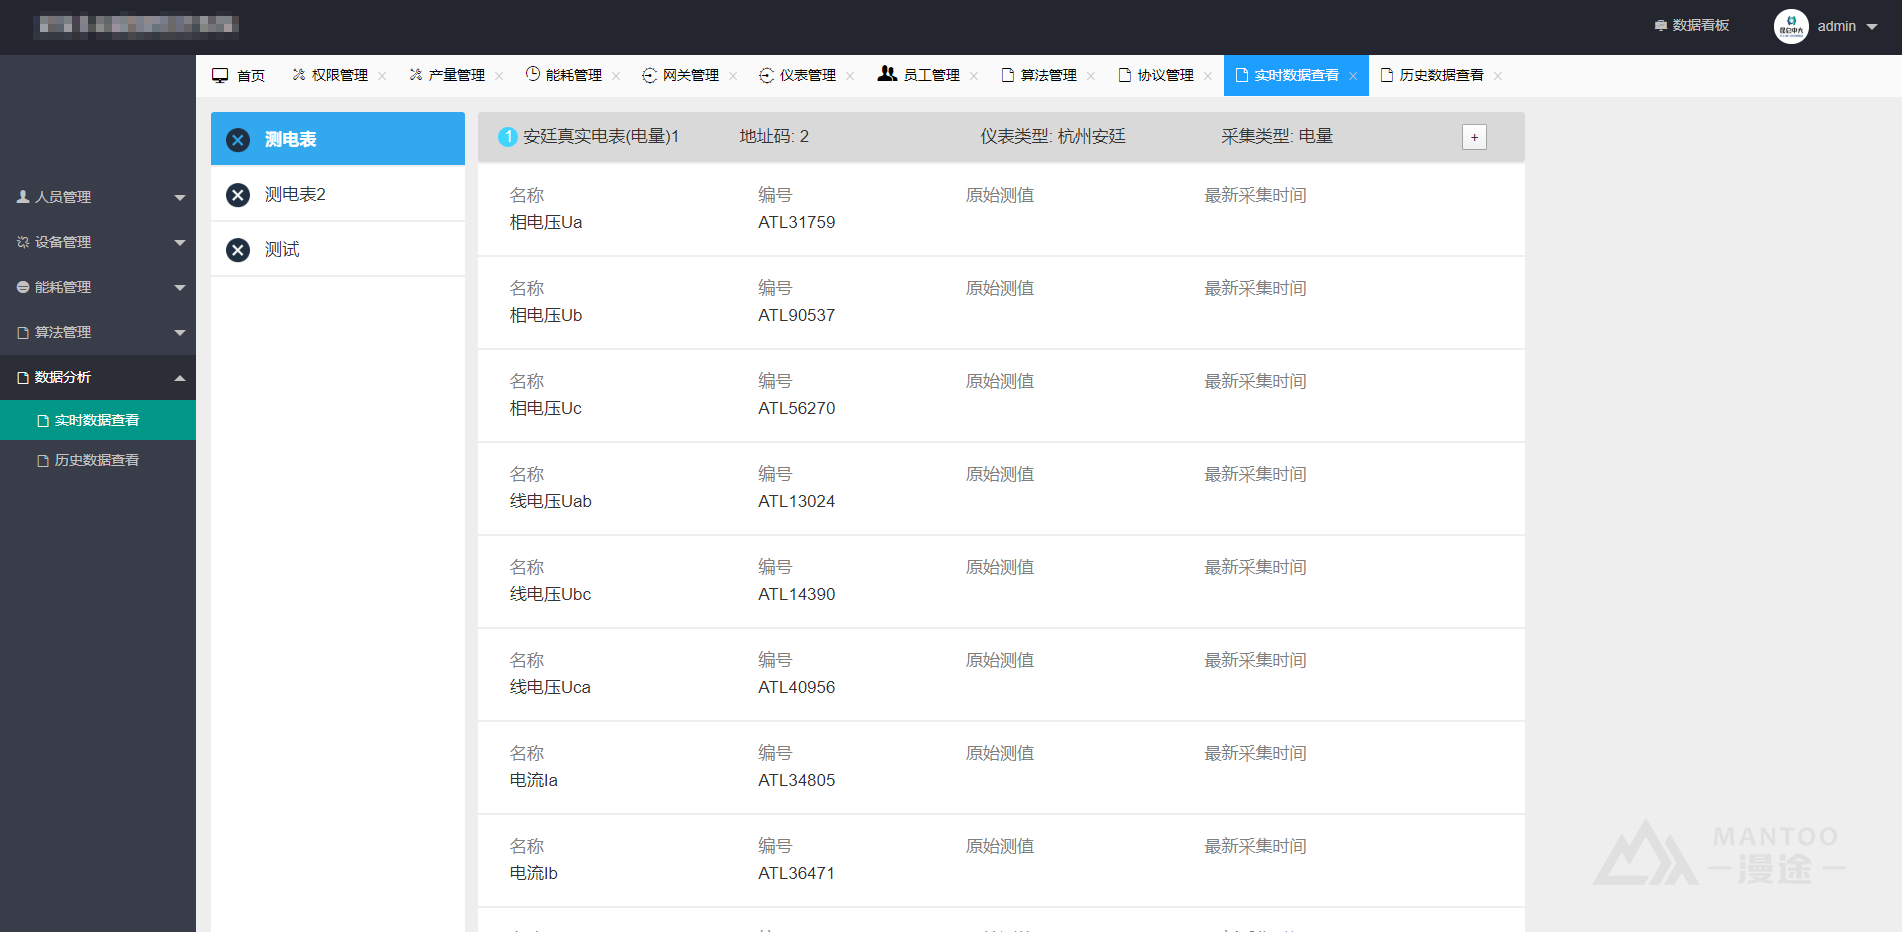Click the circled X icon beside 测试
Viewport: 1902px width, 932px height.
click(238, 250)
